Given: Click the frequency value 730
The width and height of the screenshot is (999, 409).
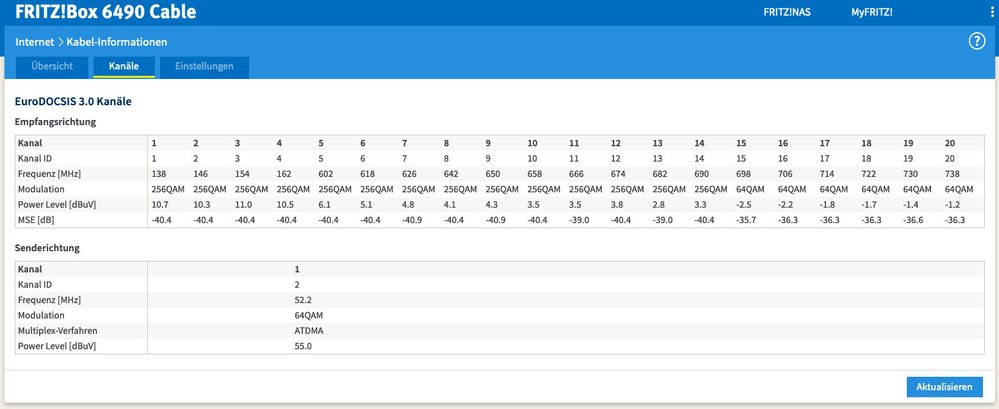Looking at the screenshot, I should 910,174.
